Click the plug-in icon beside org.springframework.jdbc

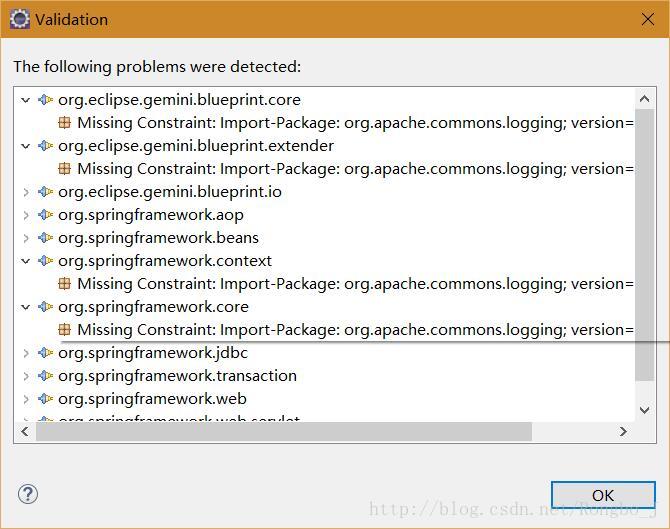(x=45, y=353)
